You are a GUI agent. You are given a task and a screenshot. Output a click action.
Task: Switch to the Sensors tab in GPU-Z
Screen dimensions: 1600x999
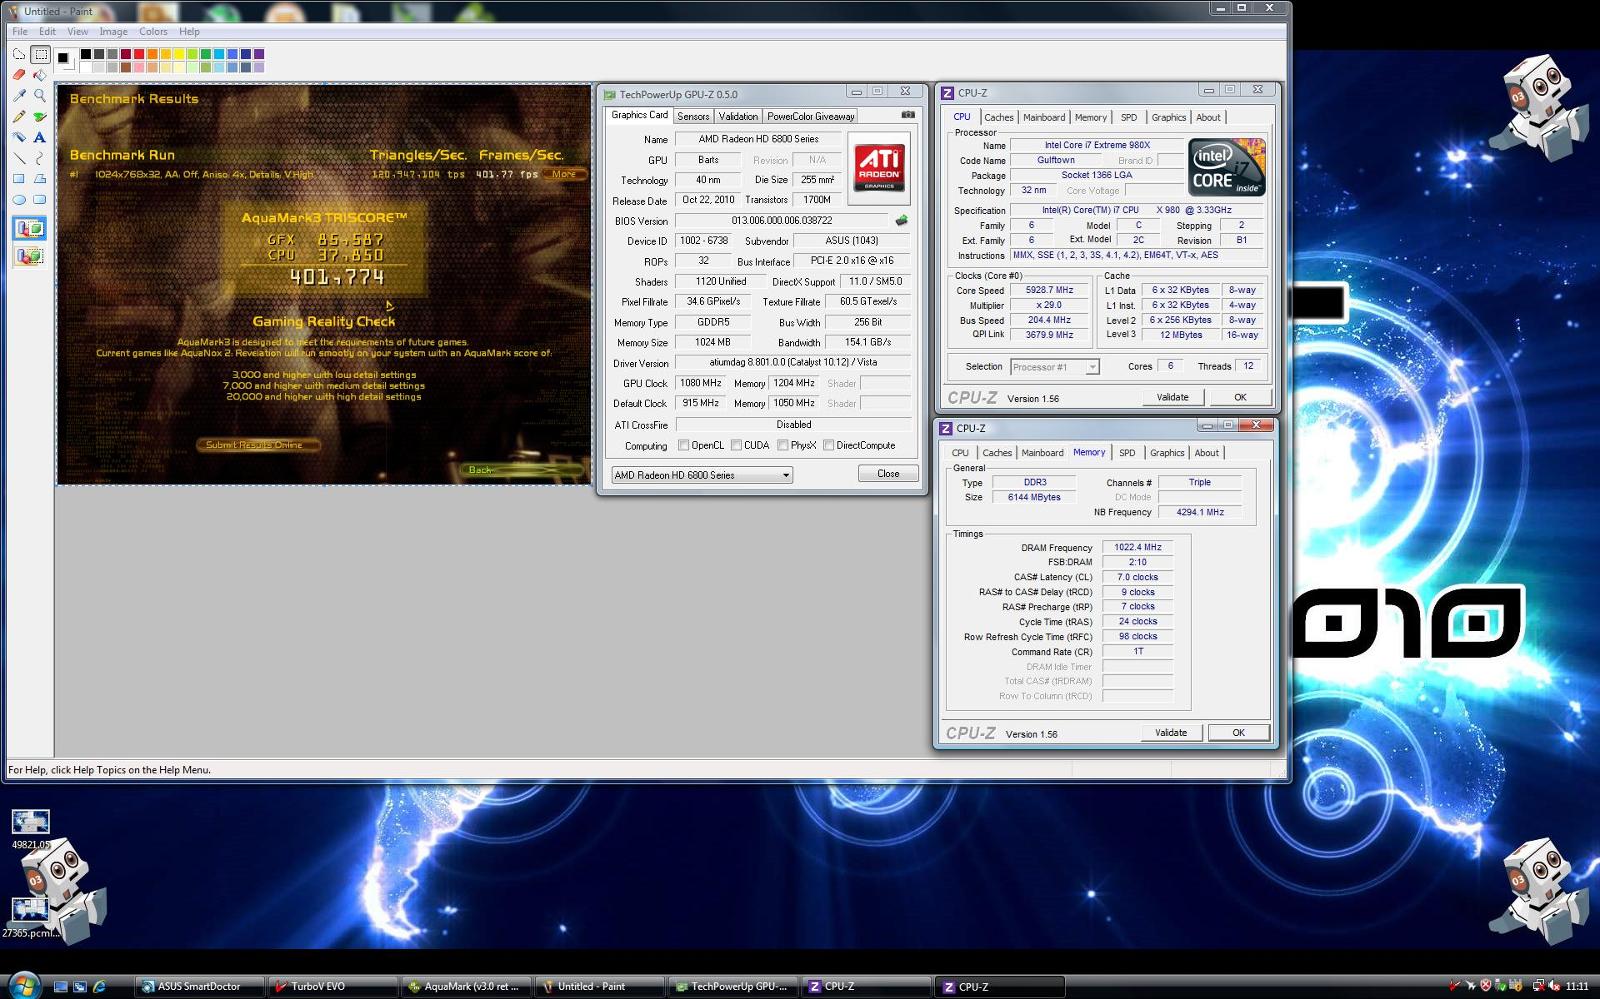pyautogui.click(x=693, y=116)
